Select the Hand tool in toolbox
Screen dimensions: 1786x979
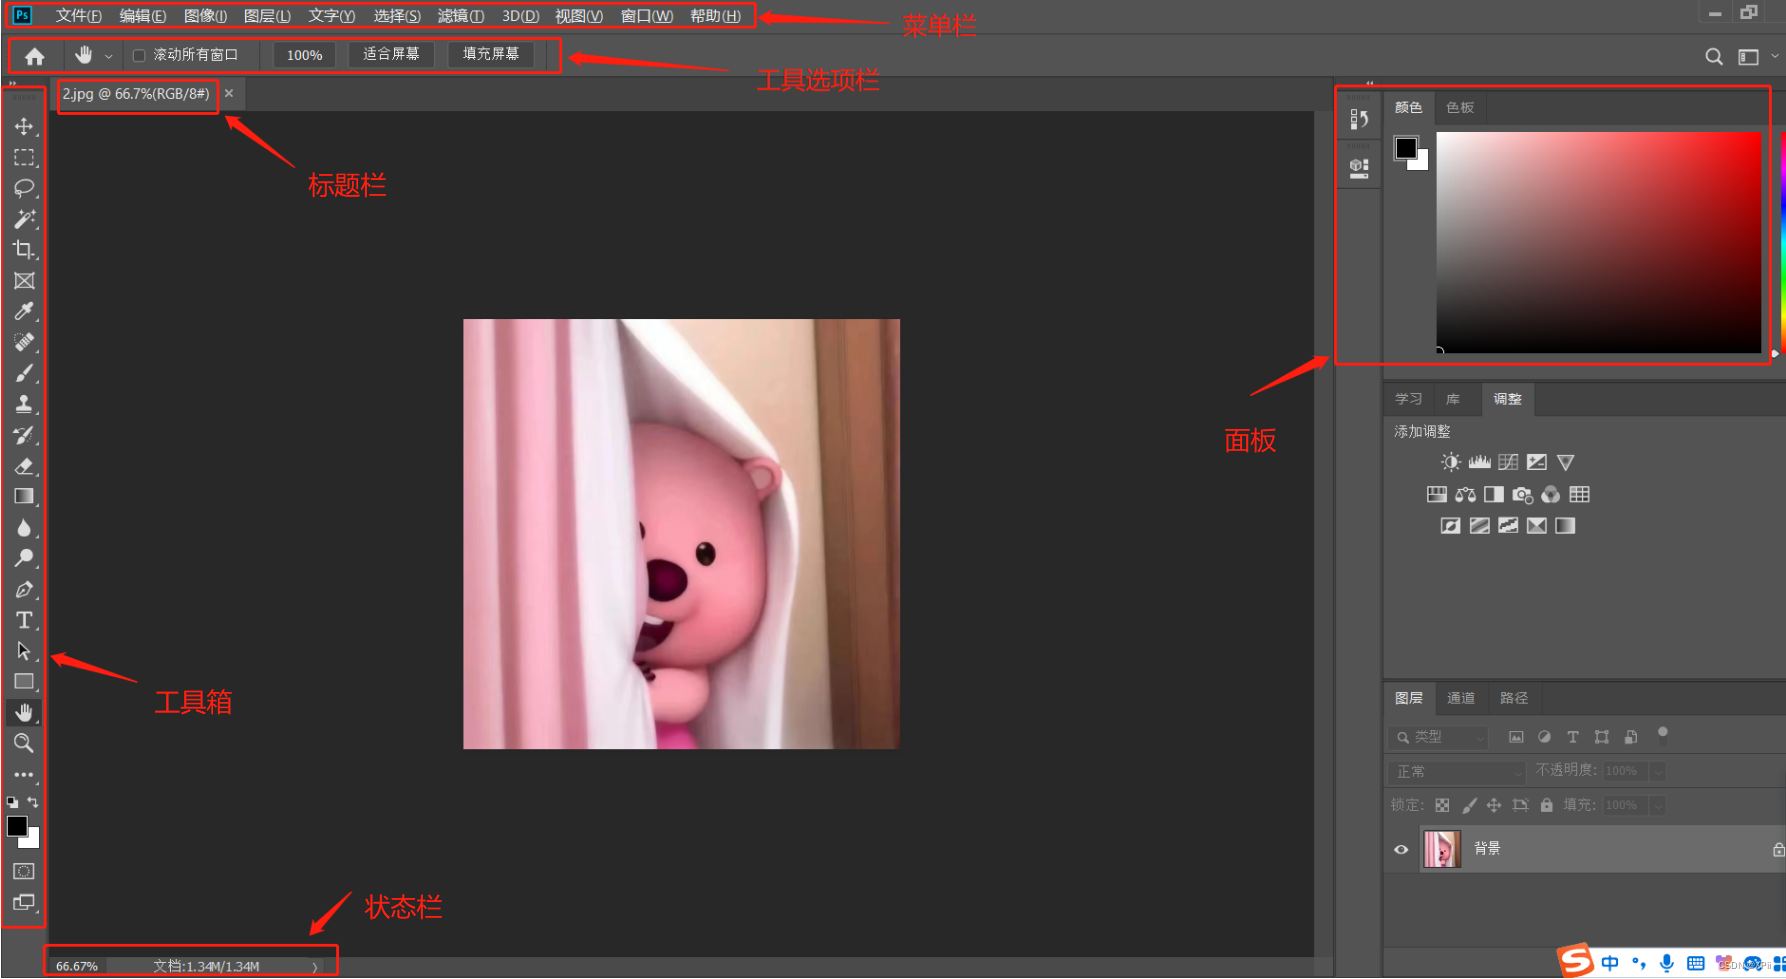[24, 712]
